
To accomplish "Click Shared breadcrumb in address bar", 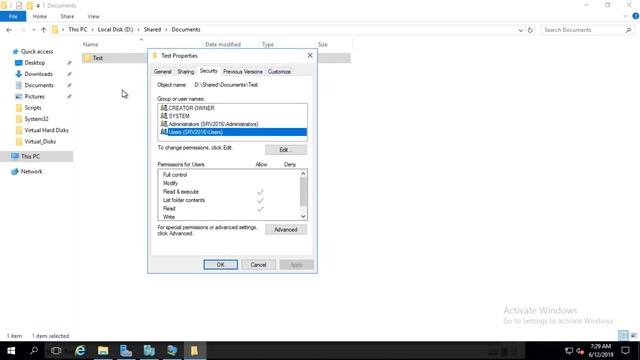I will (x=152, y=30).
